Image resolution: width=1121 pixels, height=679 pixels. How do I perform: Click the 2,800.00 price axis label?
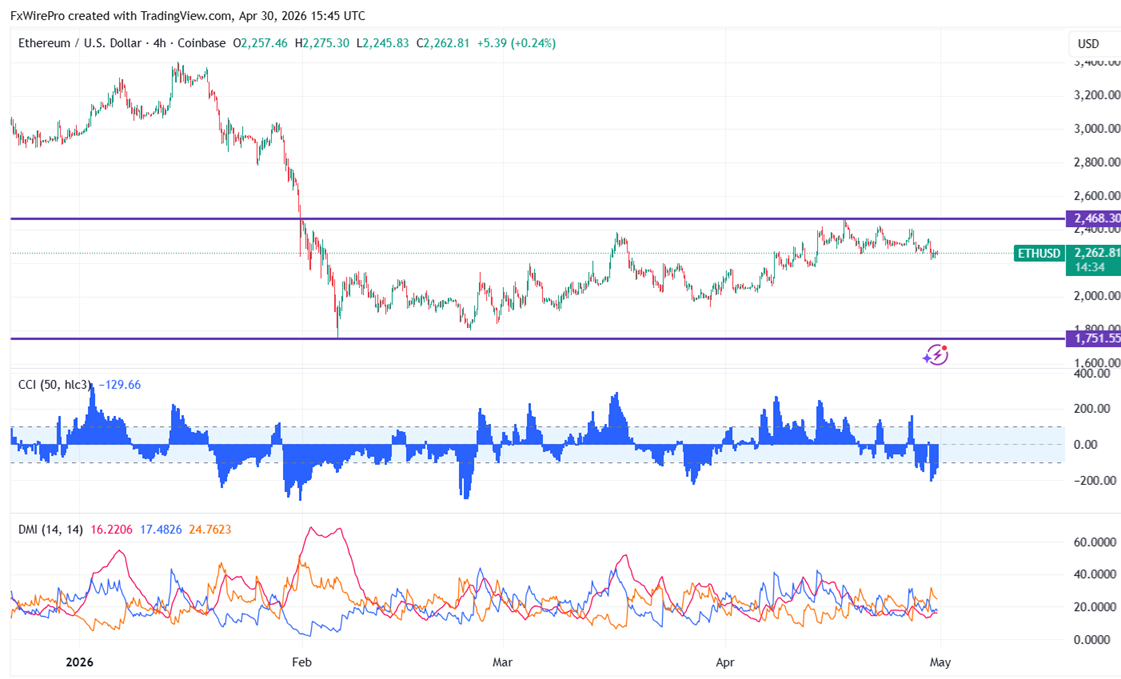pos(1097,162)
